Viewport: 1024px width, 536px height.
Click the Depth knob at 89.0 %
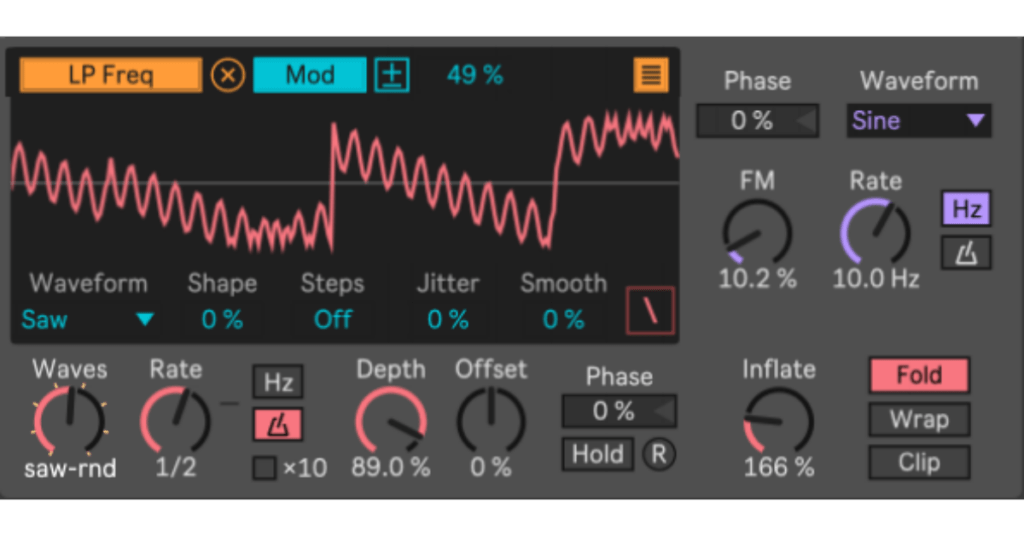click(391, 419)
